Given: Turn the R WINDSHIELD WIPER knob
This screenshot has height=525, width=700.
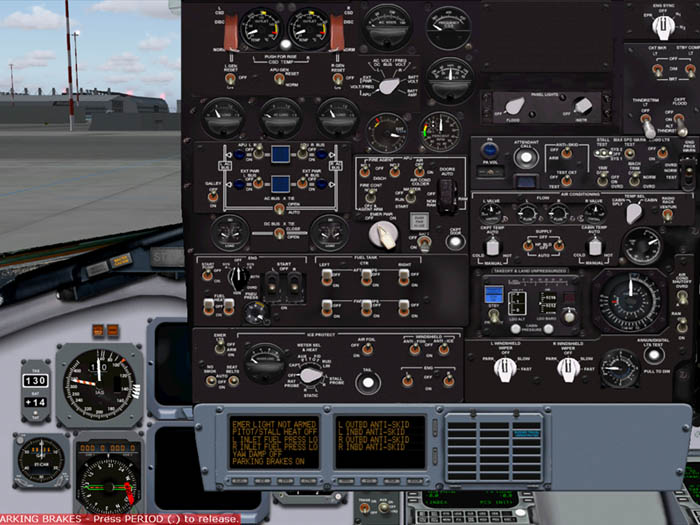Looking at the screenshot, I should [x=568, y=370].
